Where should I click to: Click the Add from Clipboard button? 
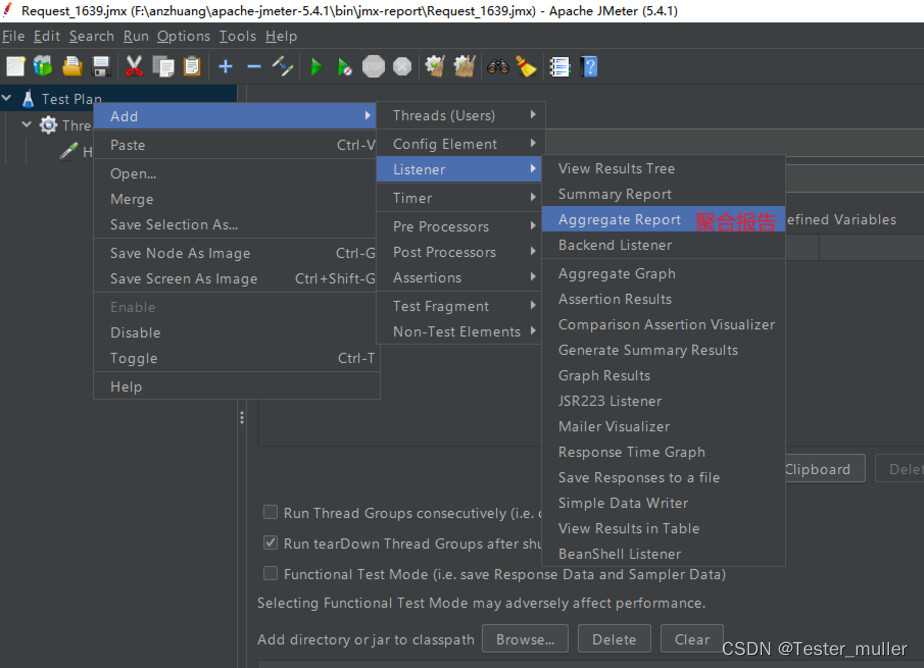[824, 469]
